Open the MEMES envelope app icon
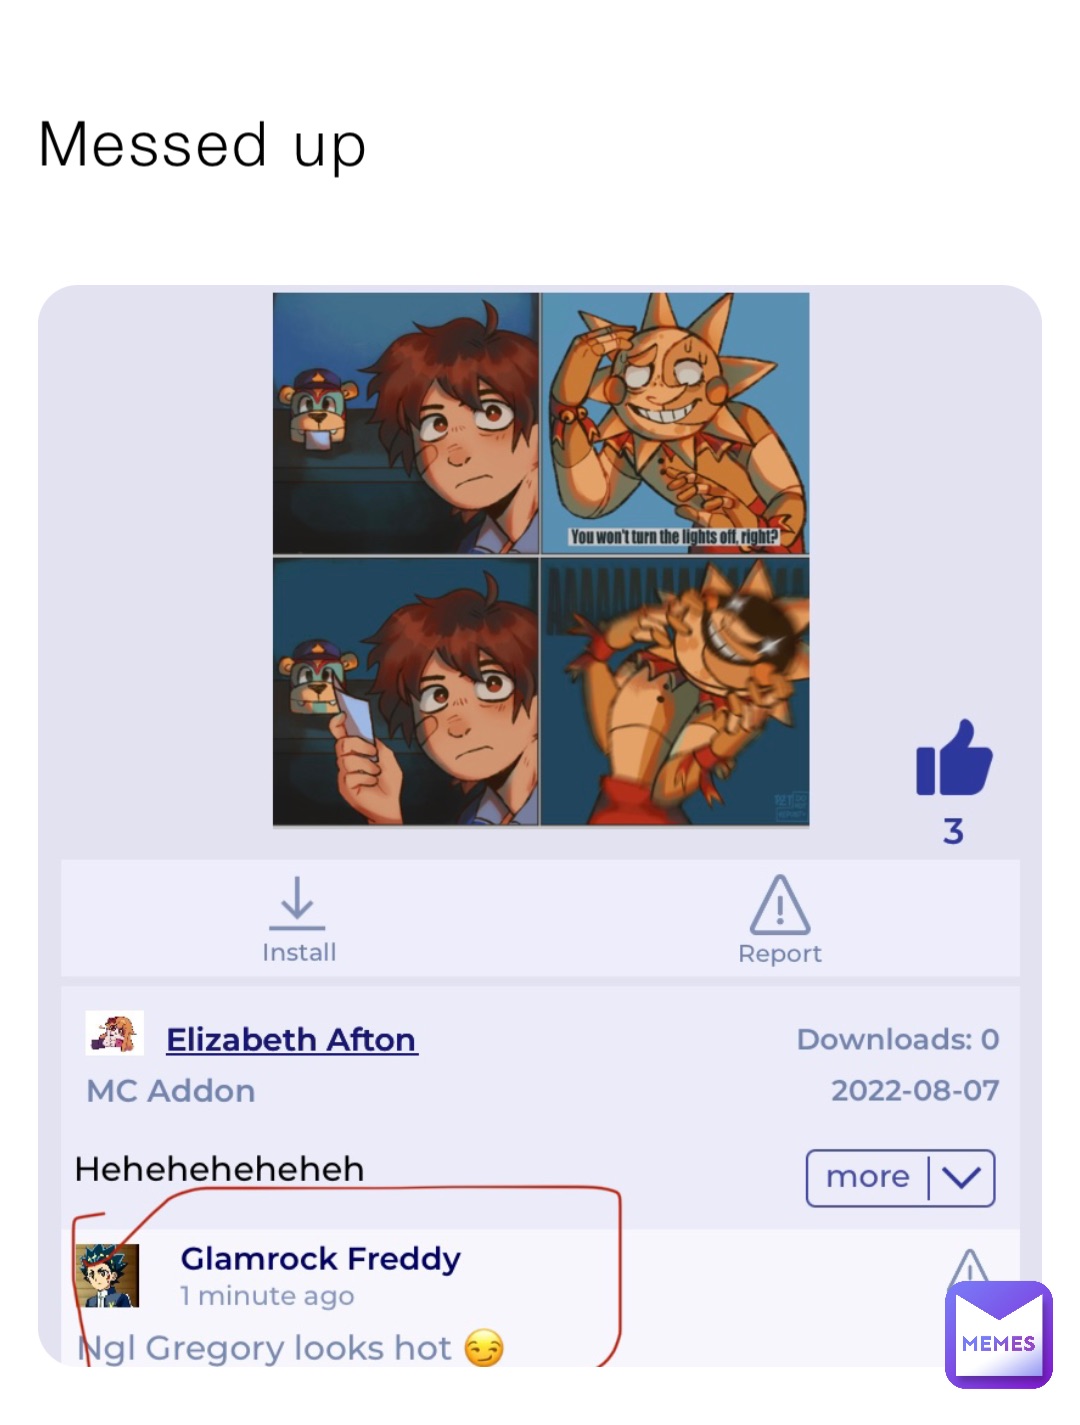This screenshot has width=1080, height=1425. tap(998, 1334)
